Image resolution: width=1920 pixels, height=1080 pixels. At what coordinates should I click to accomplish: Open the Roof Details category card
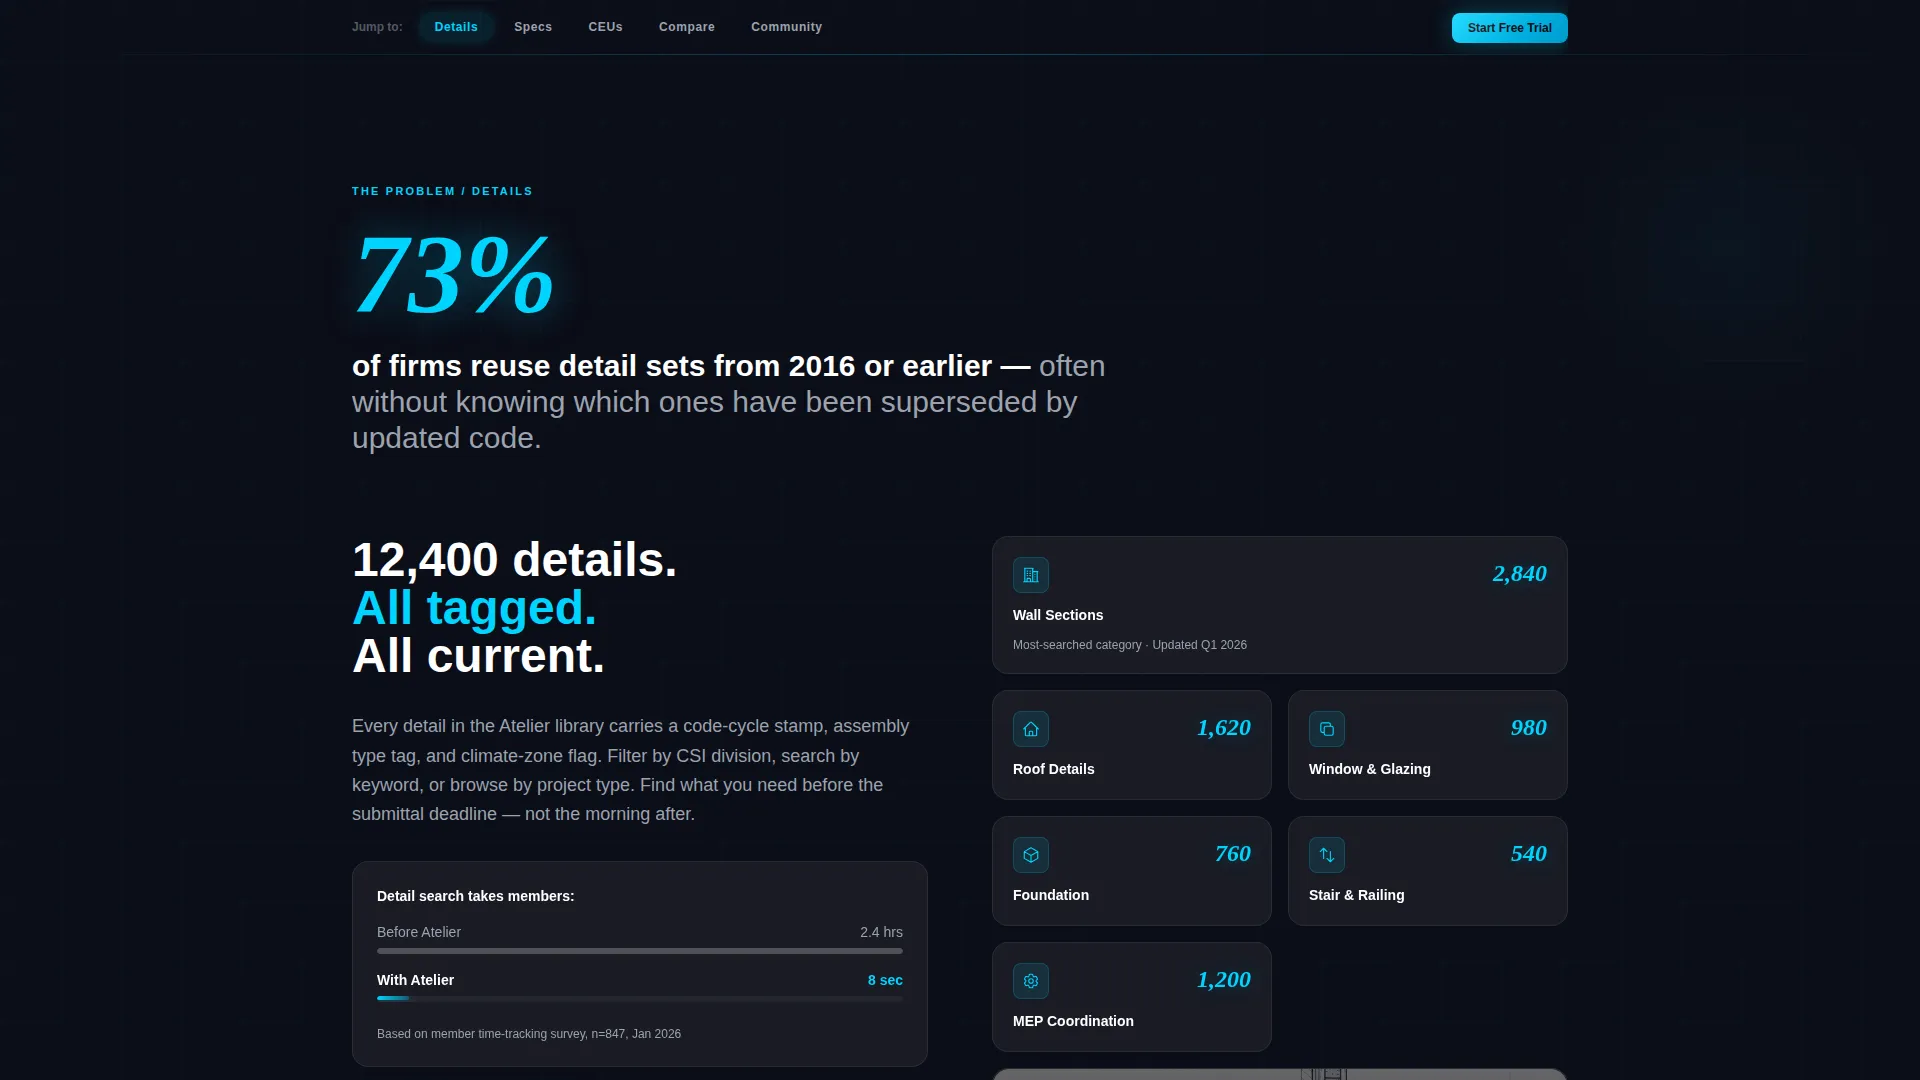(1131, 745)
